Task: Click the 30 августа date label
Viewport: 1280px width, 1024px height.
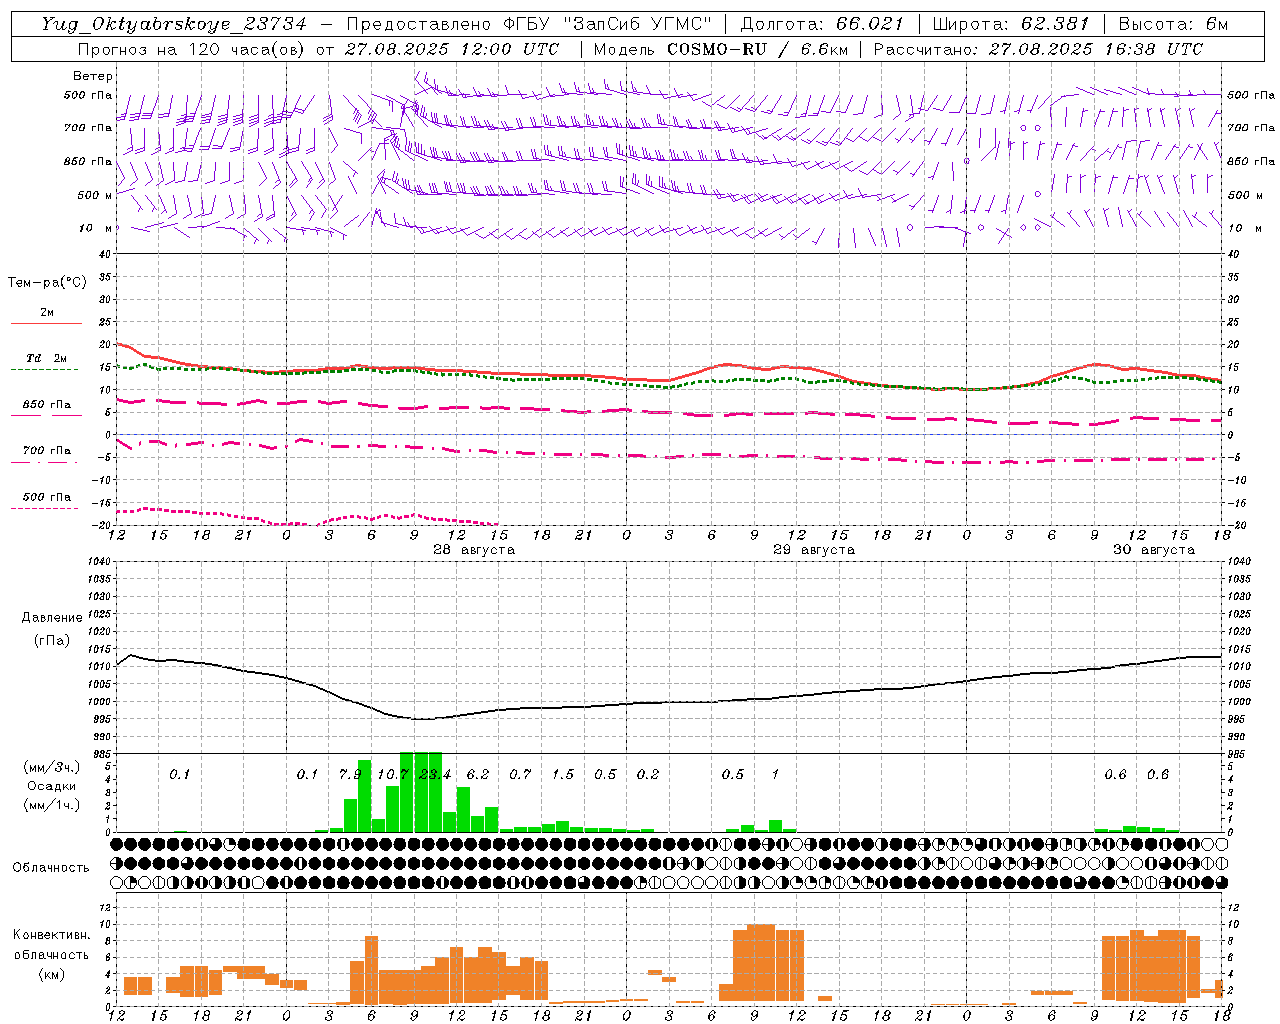Action: 1154,550
